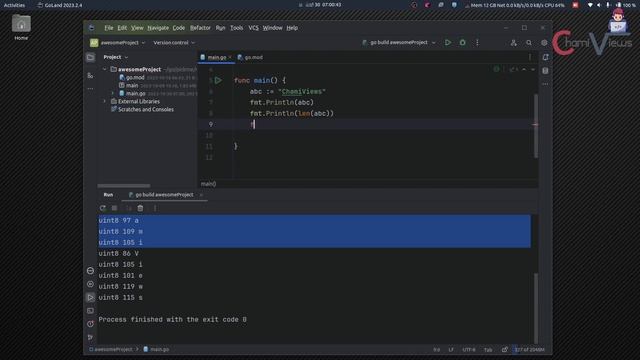Open the Navigate menu
Viewport: 640px width, 360px height.
(158, 28)
